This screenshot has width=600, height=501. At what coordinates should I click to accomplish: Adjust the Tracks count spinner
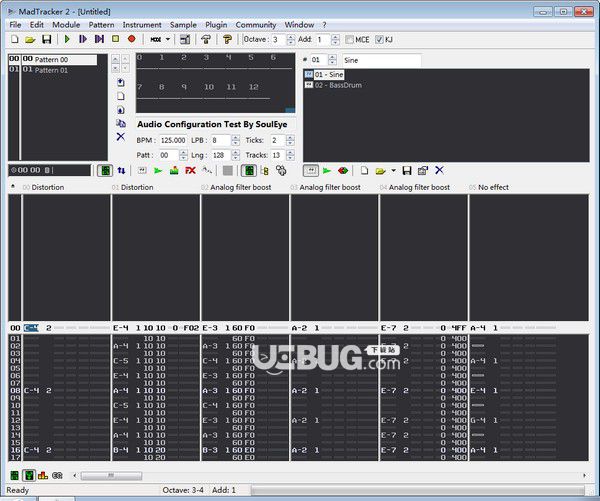[290, 155]
